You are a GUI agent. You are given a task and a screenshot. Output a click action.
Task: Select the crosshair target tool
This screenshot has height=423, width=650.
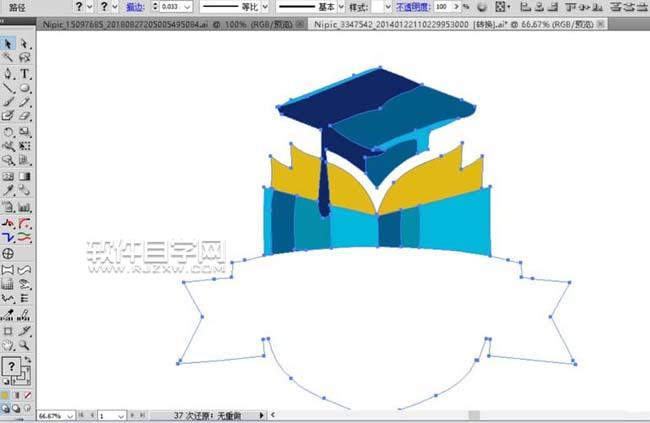7,253
